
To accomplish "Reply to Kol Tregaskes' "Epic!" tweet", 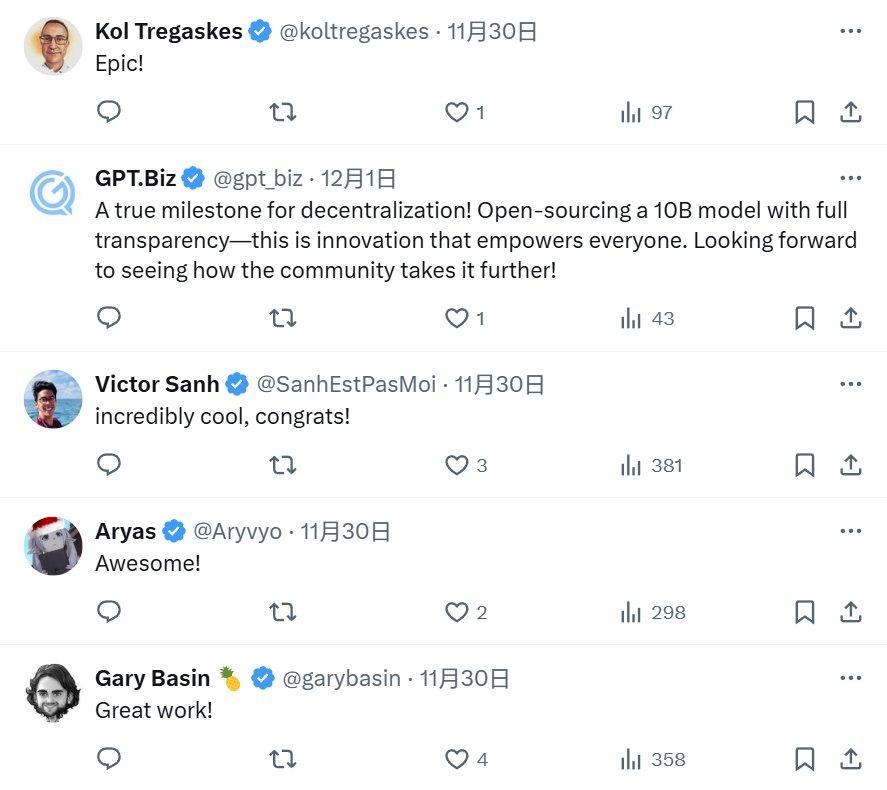I will click(109, 111).
